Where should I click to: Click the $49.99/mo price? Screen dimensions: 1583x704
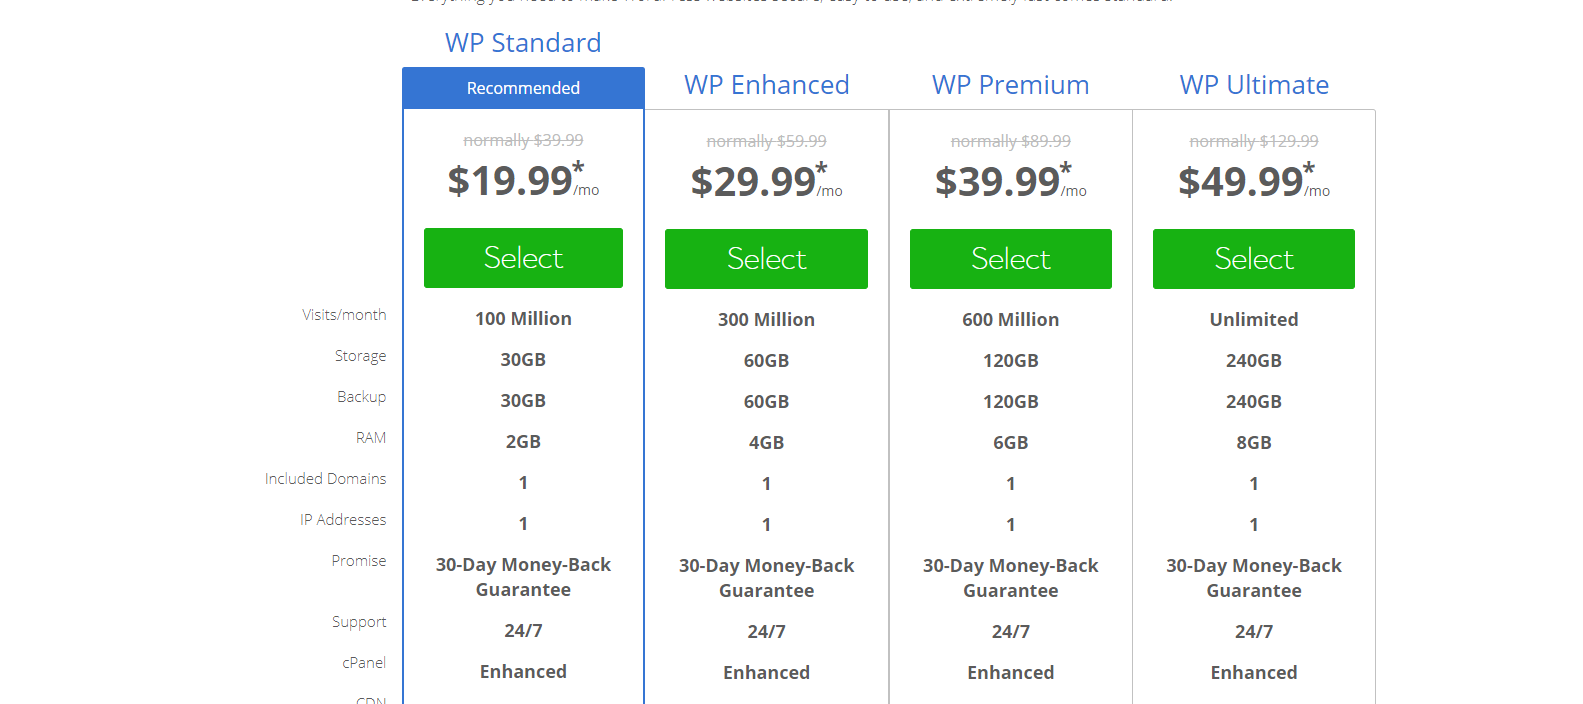pos(1254,181)
